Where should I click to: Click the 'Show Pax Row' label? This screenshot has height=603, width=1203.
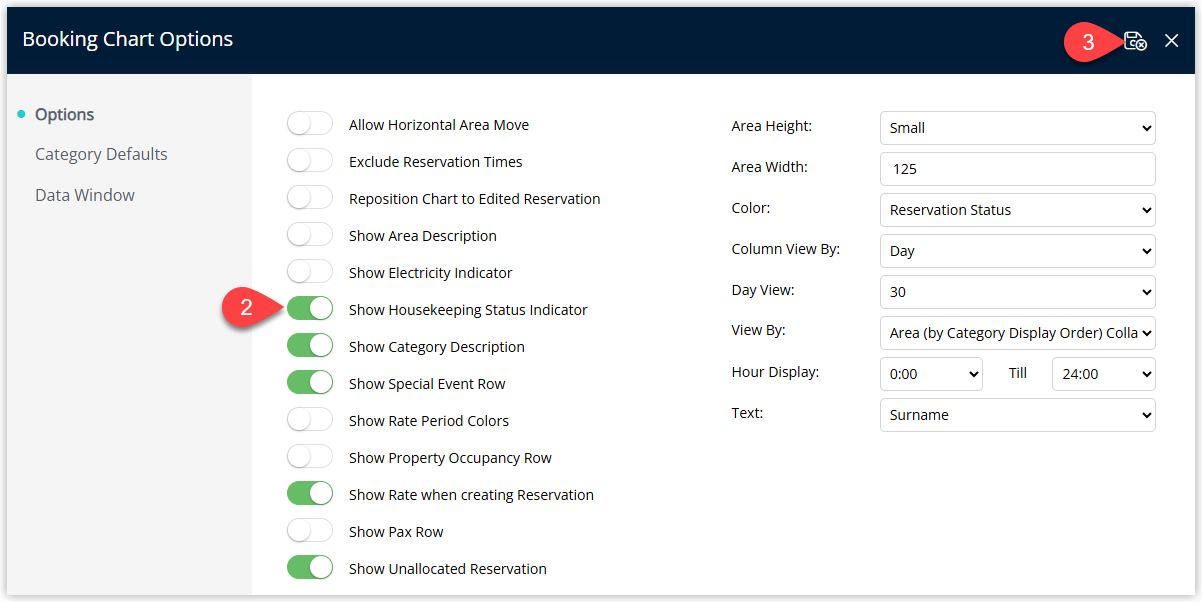(x=396, y=532)
